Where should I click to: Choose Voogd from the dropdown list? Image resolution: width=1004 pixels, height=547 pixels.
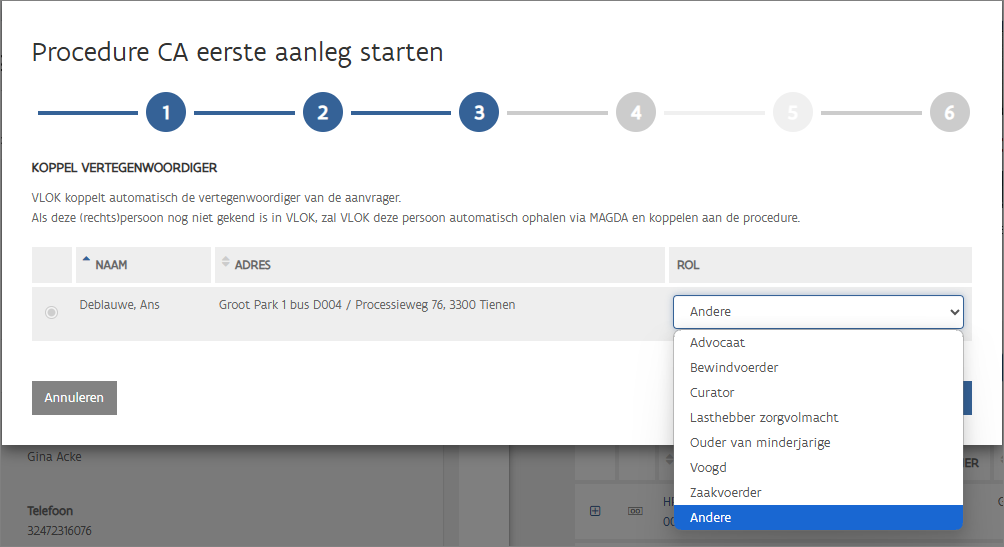pos(708,468)
